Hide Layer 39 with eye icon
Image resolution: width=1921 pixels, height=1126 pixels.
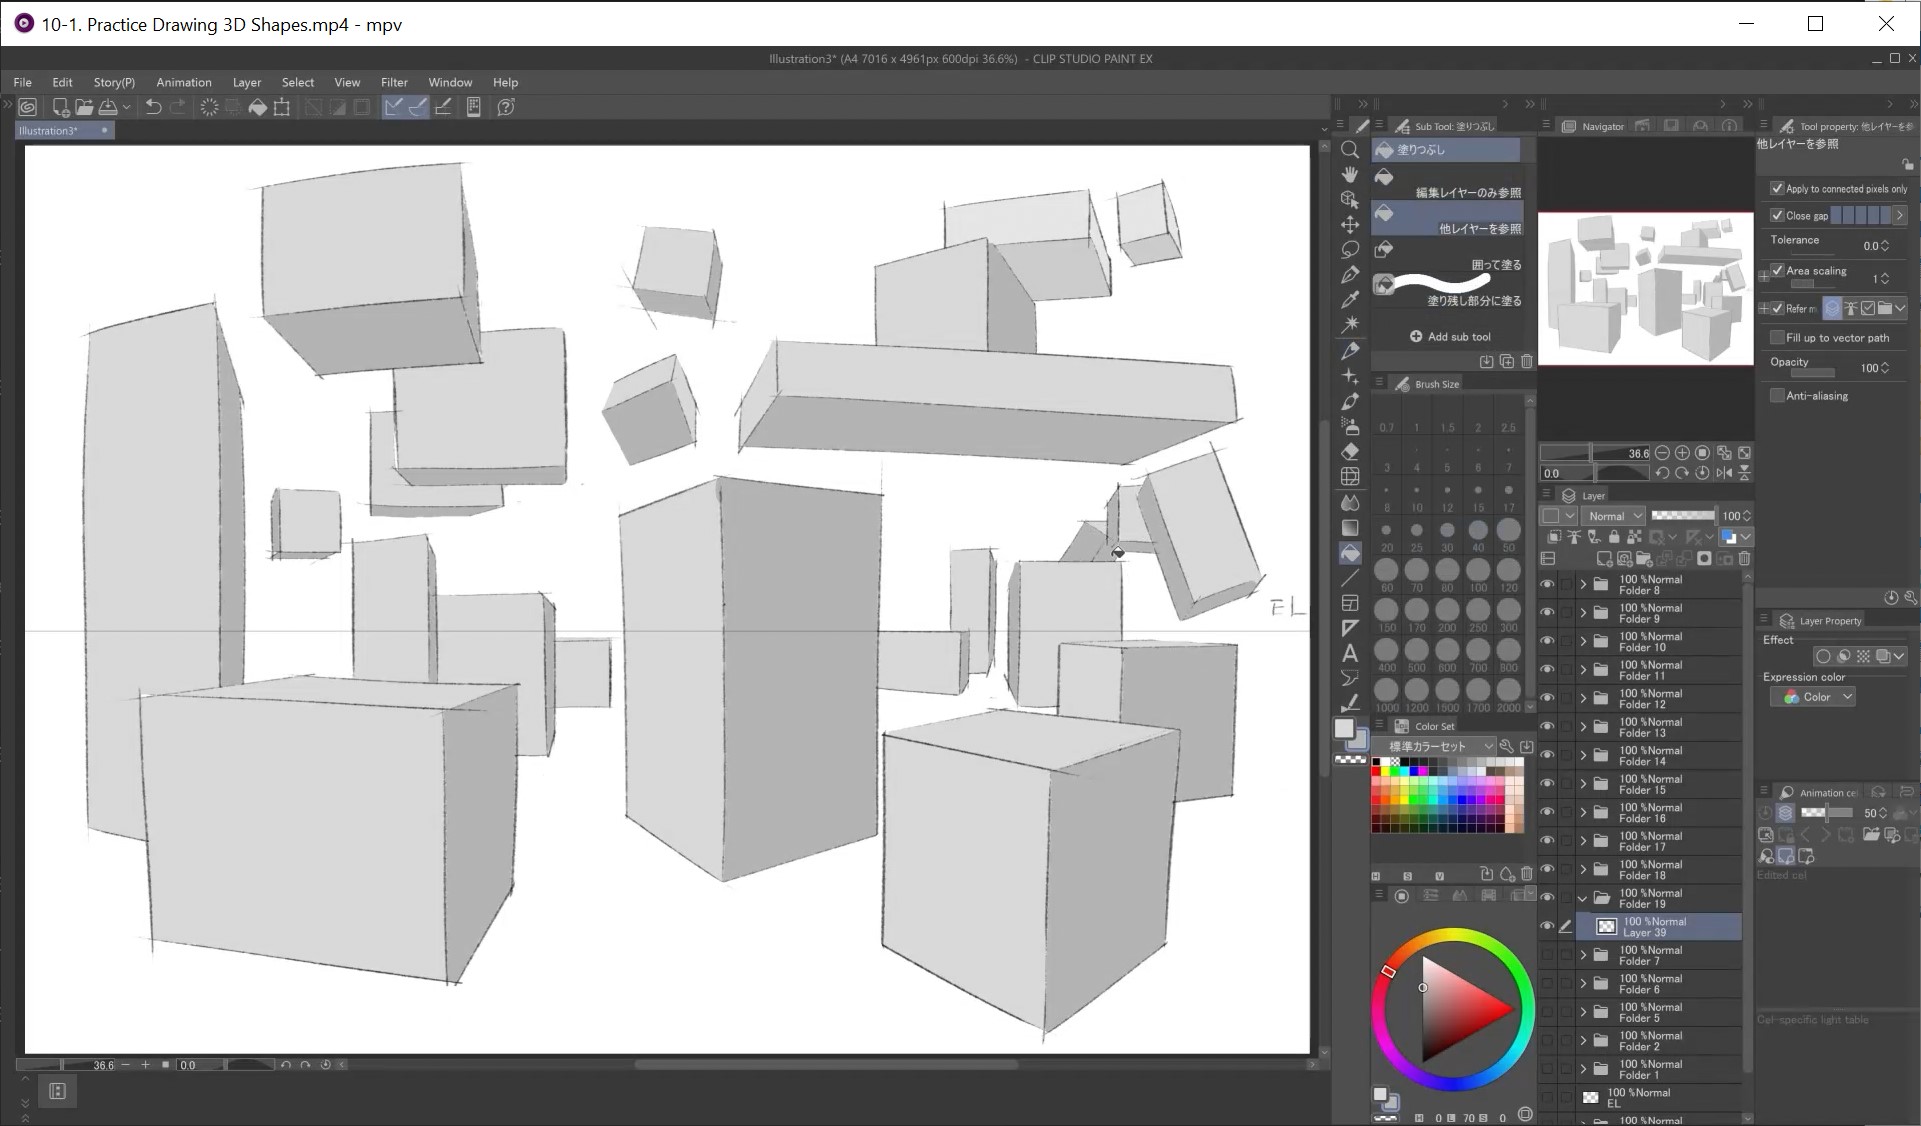1547,926
